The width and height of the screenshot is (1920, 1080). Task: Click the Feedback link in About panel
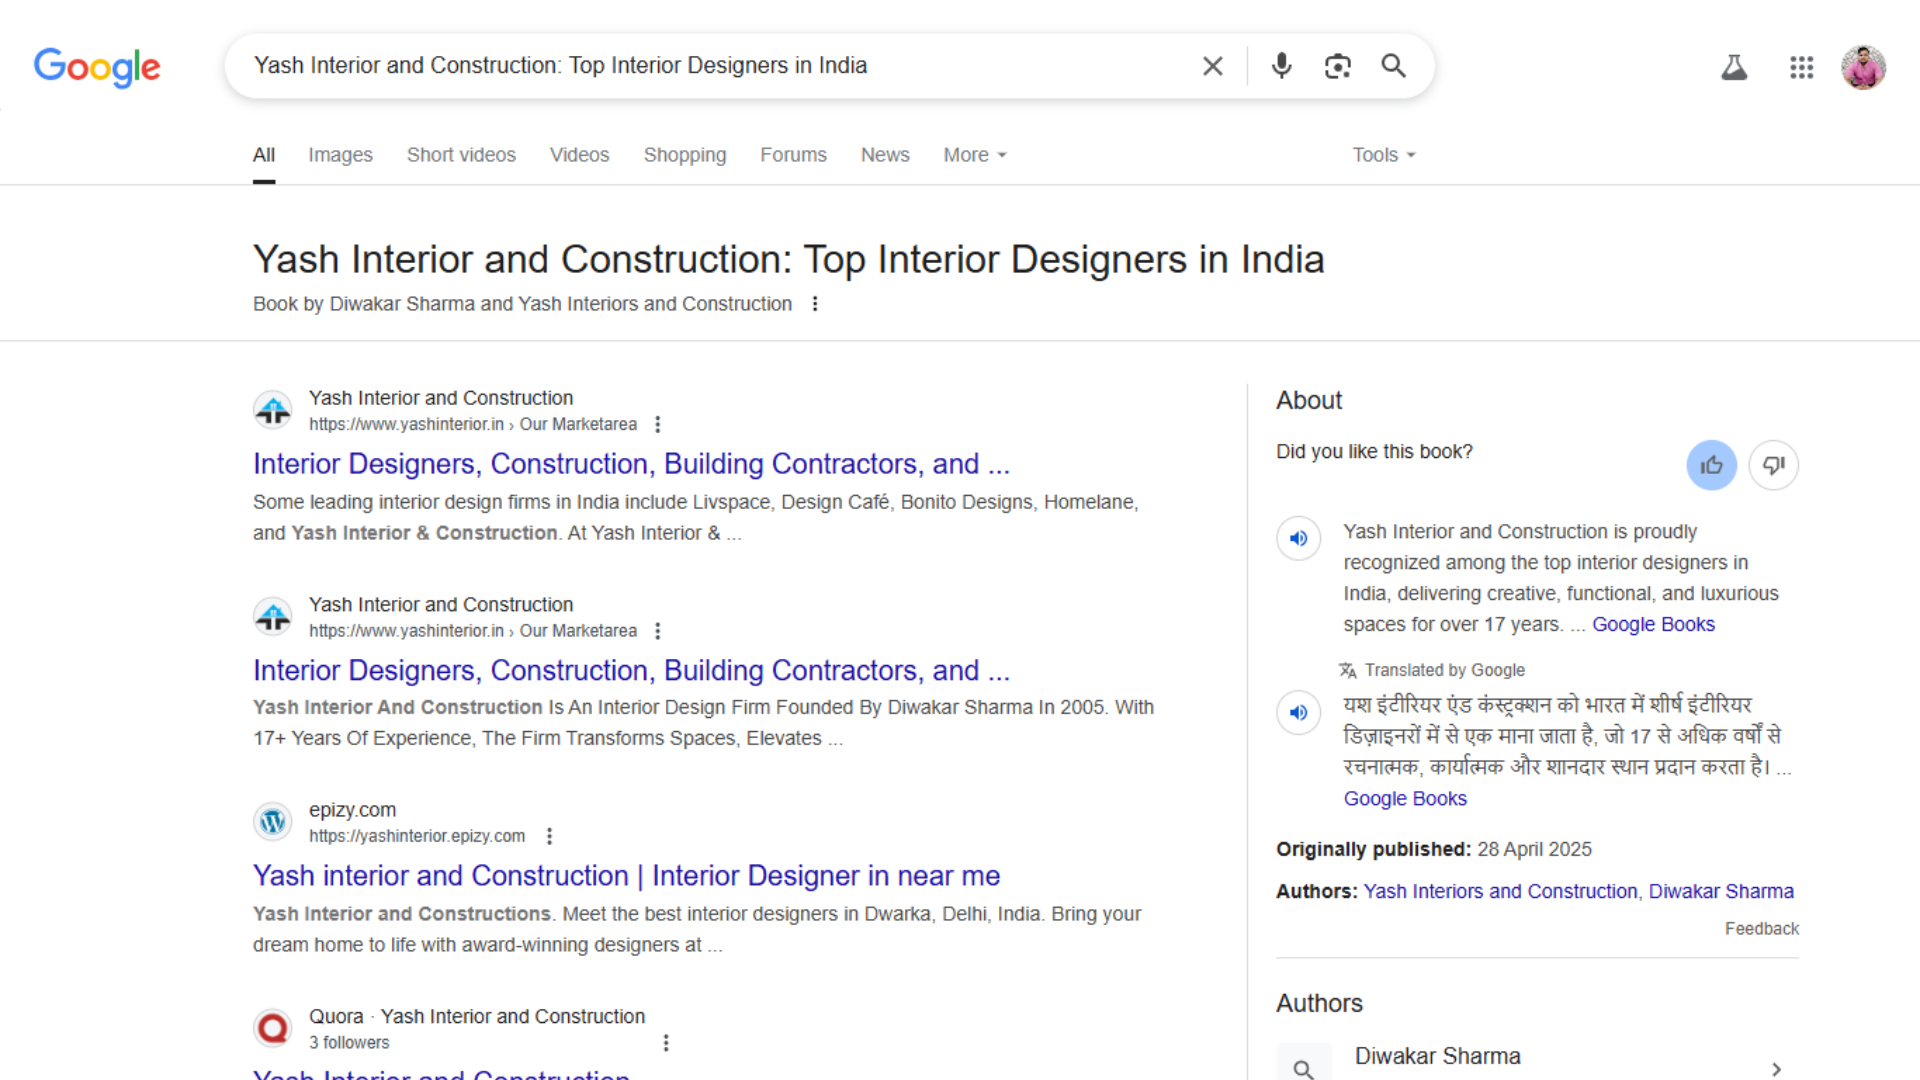(1761, 929)
